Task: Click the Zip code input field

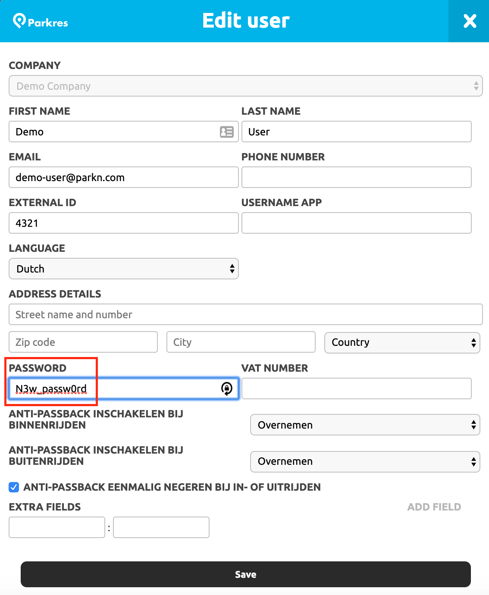Action: tap(83, 342)
